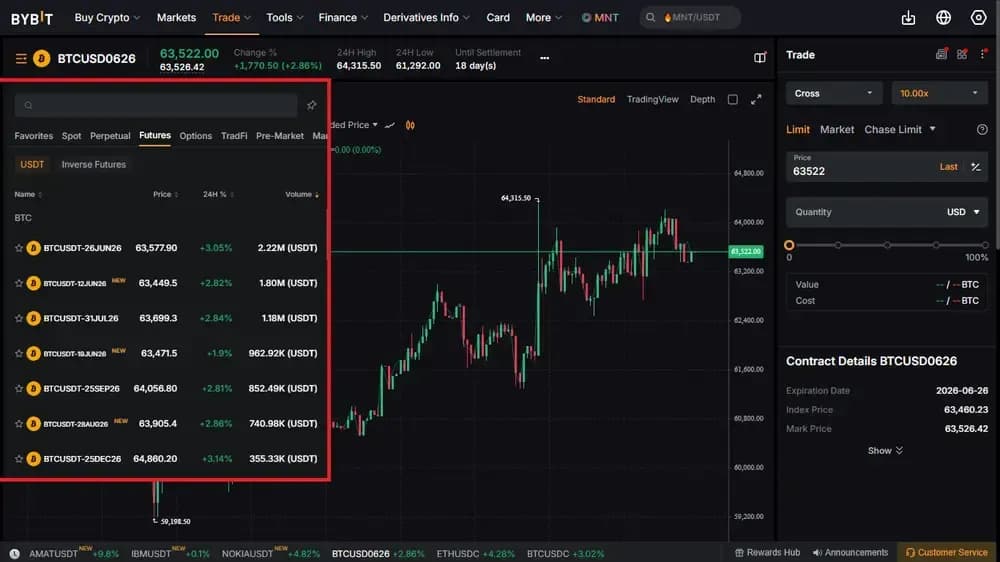1000x562 pixels.
Task: Open the Derivatives Info dropdown
Action: tap(426, 18)
